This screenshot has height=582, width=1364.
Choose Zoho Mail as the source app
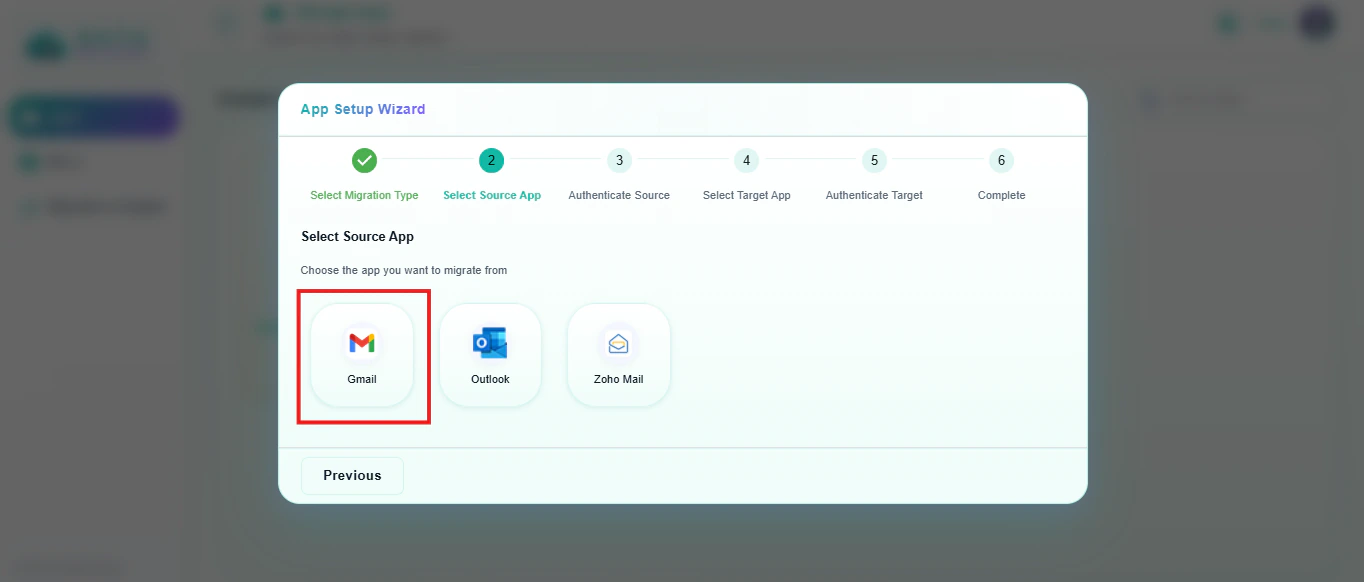618,355
